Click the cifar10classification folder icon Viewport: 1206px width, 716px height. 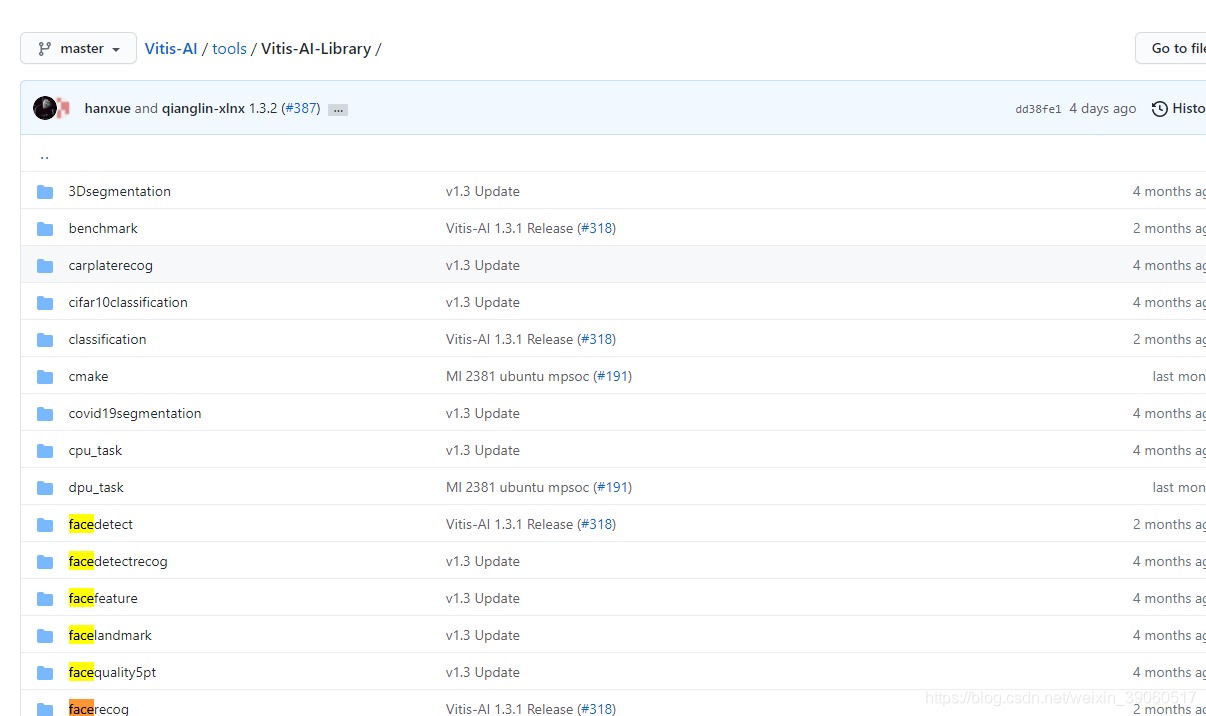[x=45, y=302]
